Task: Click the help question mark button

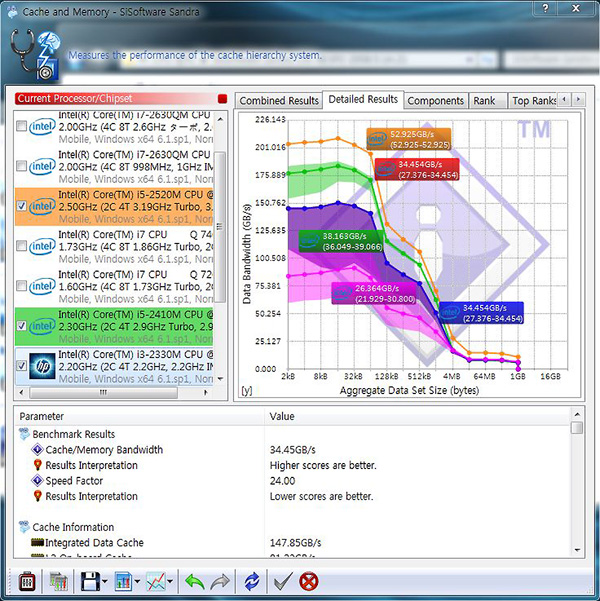Action: [546, 8]
